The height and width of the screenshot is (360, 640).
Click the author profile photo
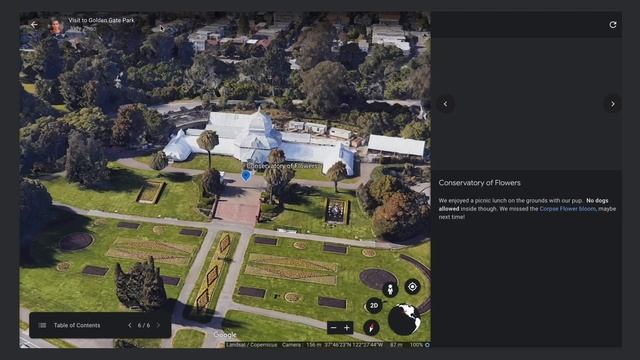tap(56, 25)
